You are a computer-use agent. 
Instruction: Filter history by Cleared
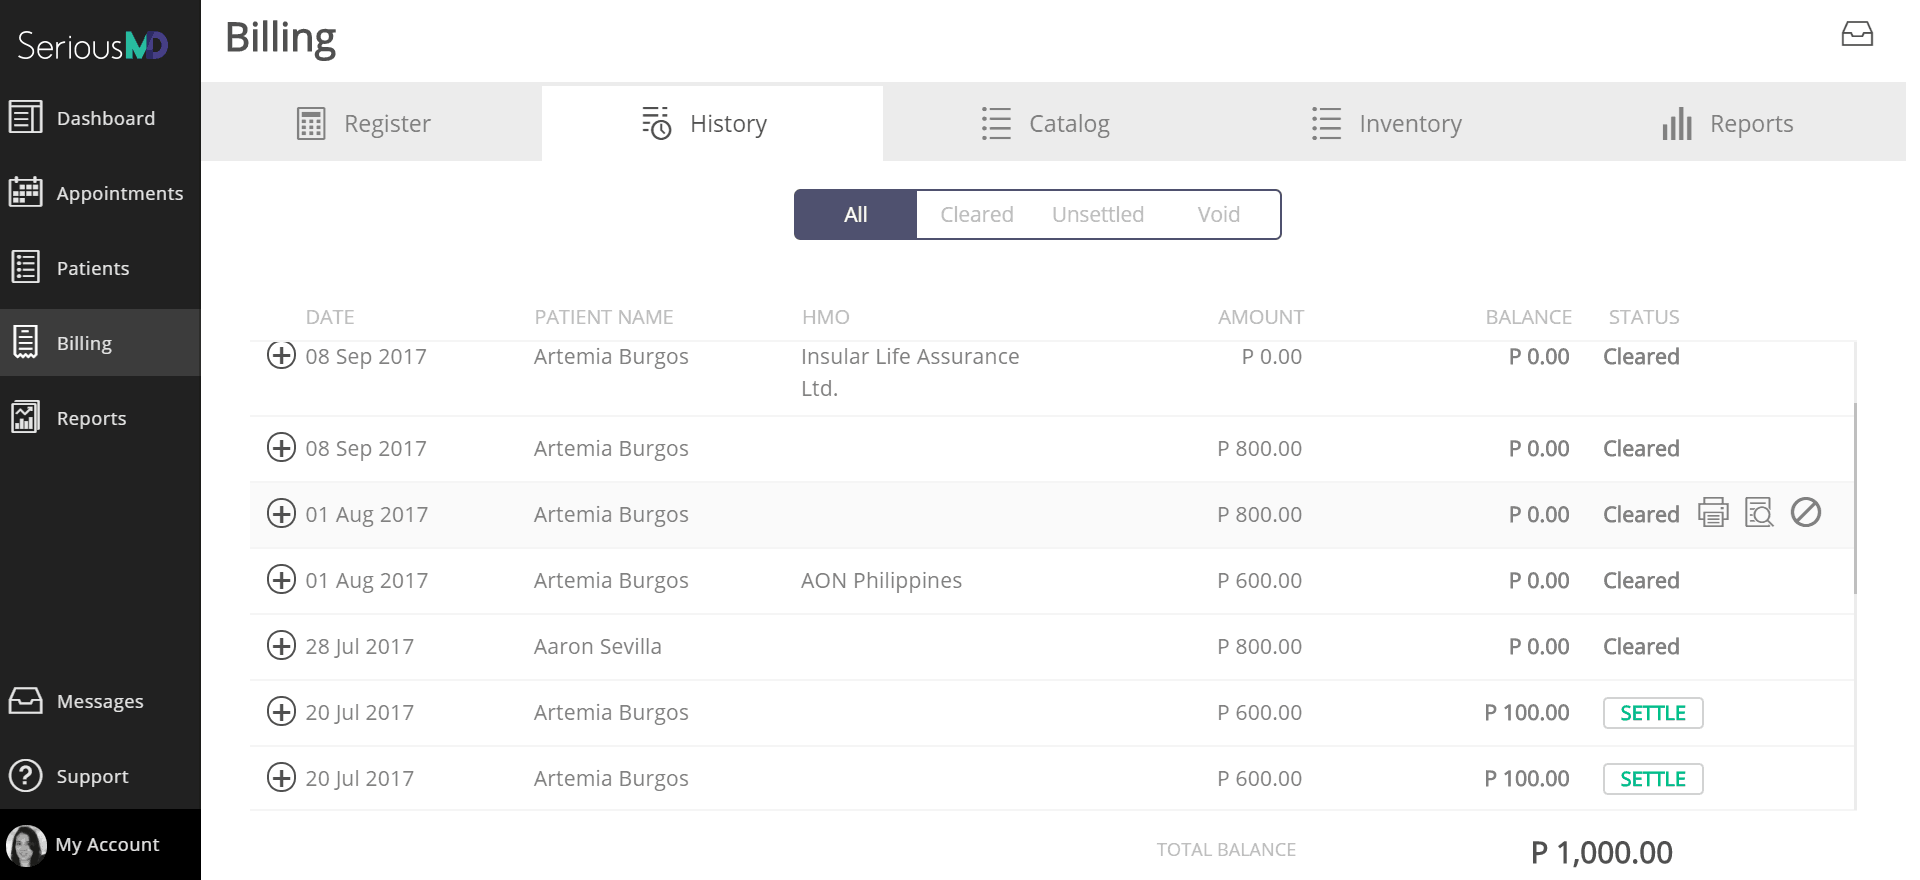click(x=977, y=214)
